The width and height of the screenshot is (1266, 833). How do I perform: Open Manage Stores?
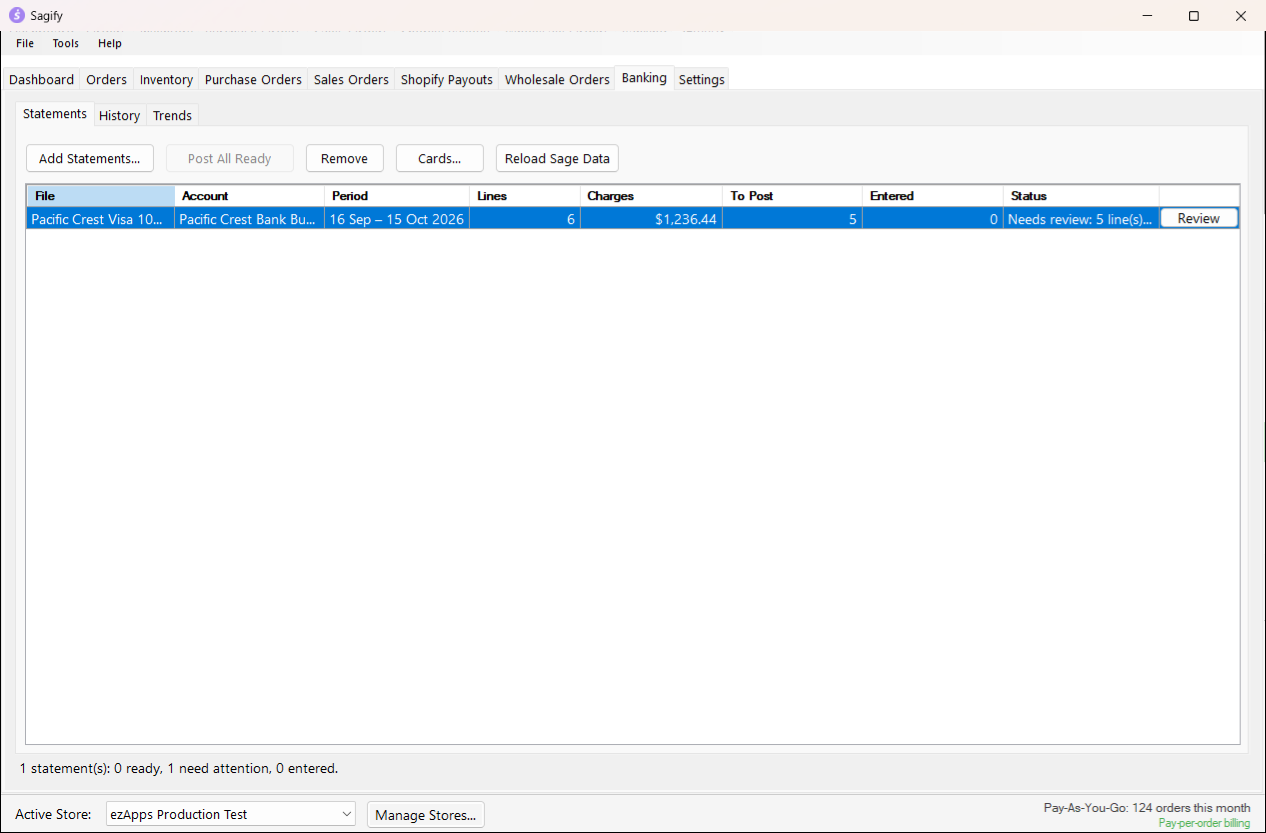[x=426, y=815]
